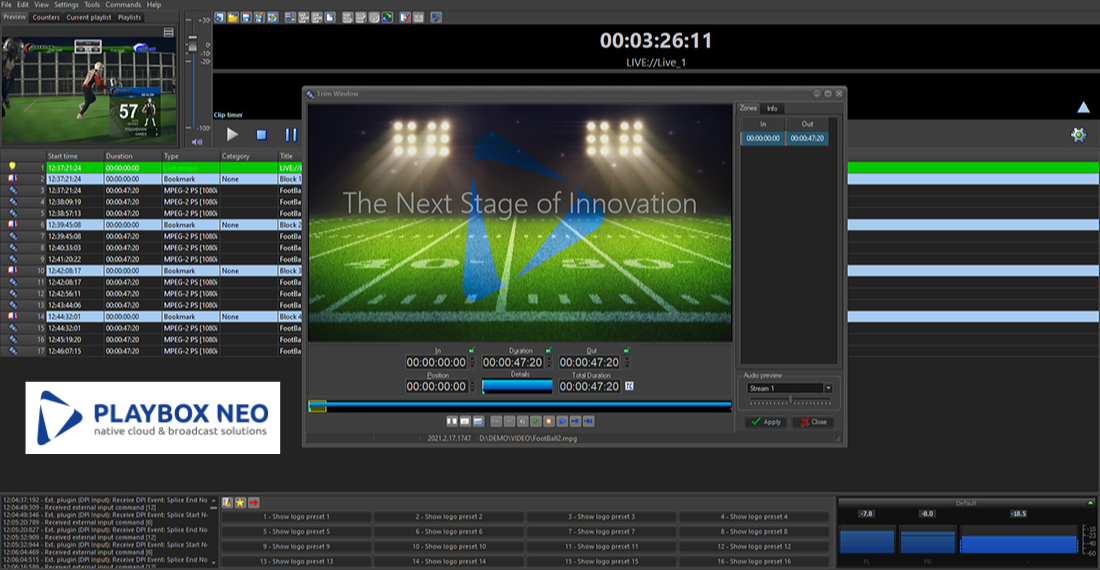Click the white up-triangle icon at right
Screen dimensions: 1100x570
(x=1083, y=107)
